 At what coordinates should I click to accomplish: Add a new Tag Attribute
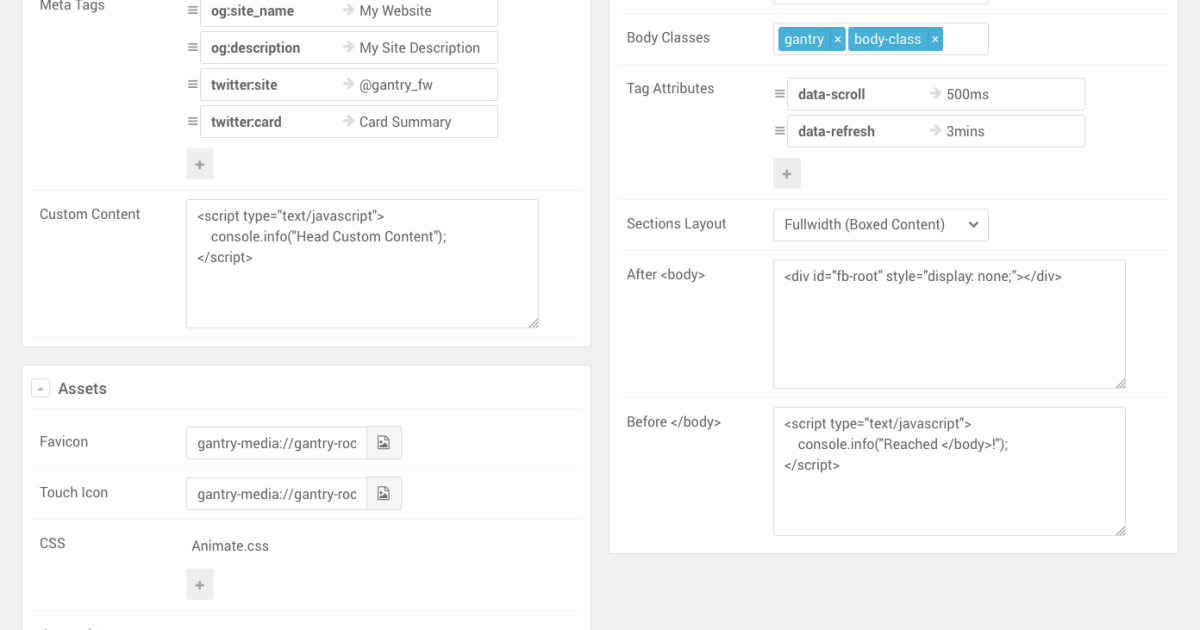click(x=787, y=174)
